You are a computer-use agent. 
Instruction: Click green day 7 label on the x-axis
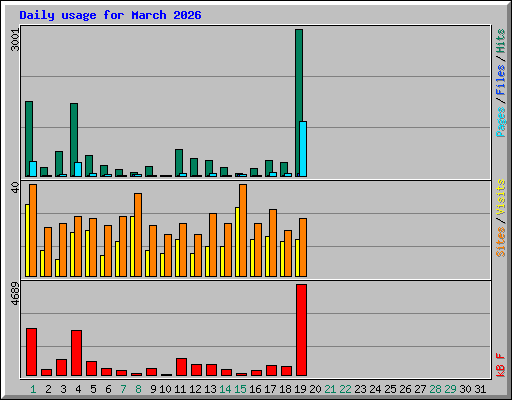(x=123, y=389)
